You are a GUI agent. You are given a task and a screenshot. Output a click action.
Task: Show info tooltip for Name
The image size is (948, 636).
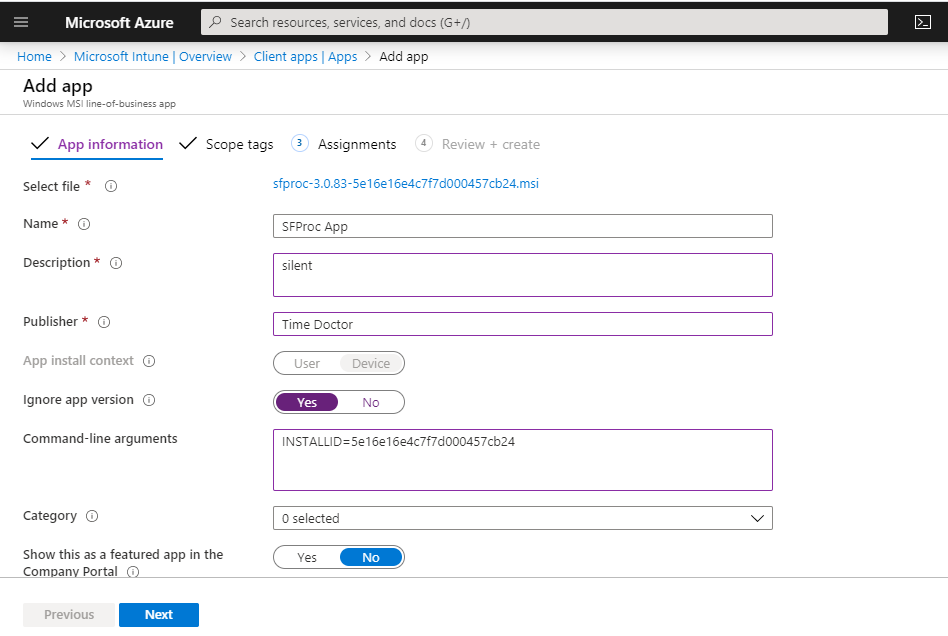point(84,224)
